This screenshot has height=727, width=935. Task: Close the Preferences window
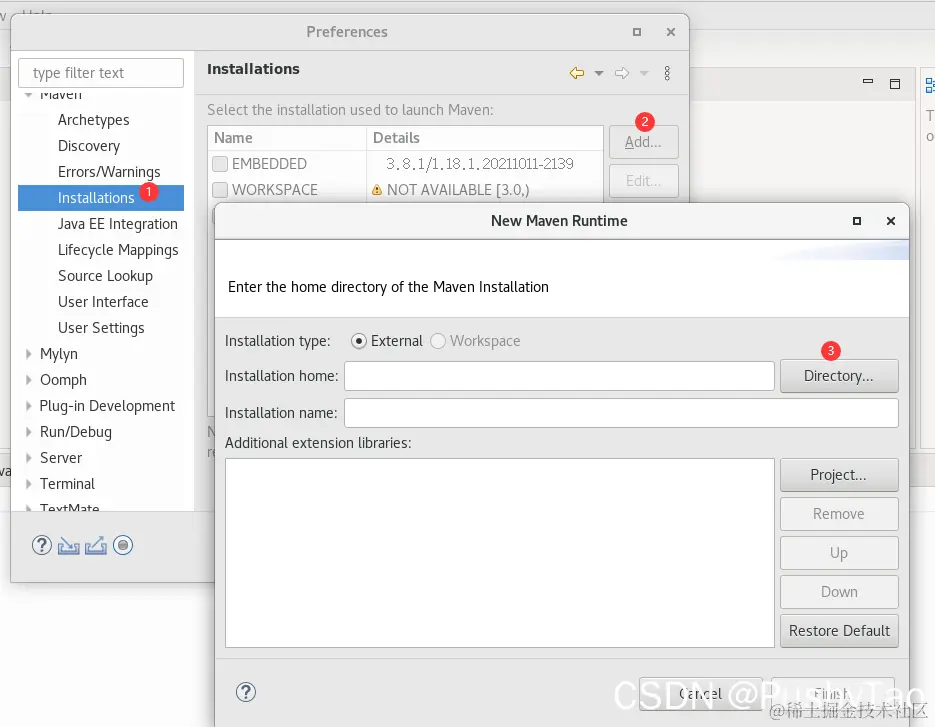click(x=671, y=32)
